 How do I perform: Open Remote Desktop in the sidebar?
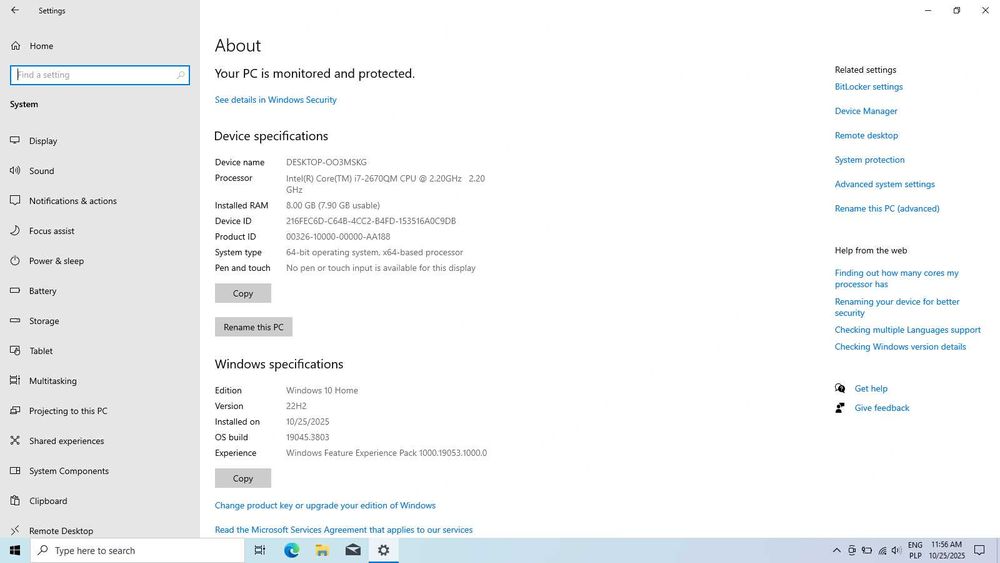pos(61,530)
